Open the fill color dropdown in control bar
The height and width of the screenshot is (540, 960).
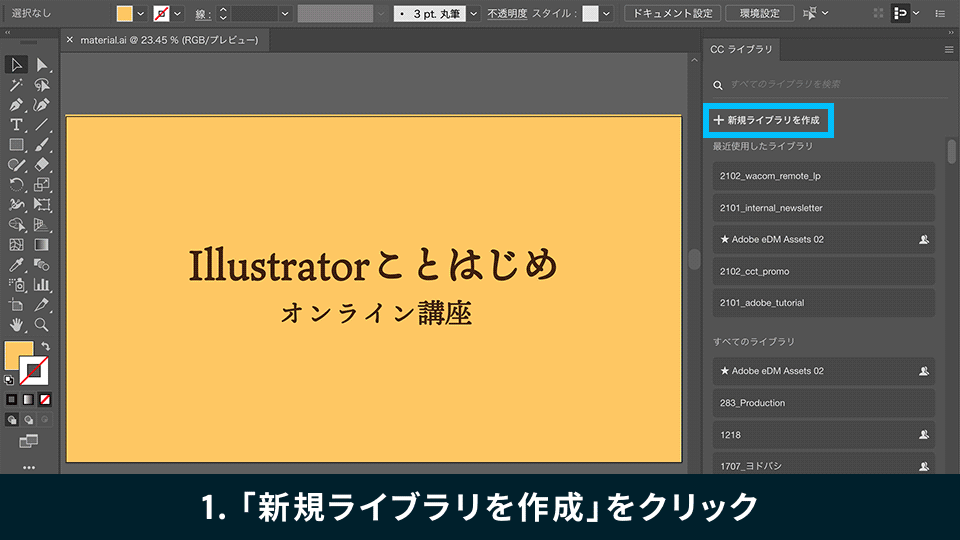140,13
